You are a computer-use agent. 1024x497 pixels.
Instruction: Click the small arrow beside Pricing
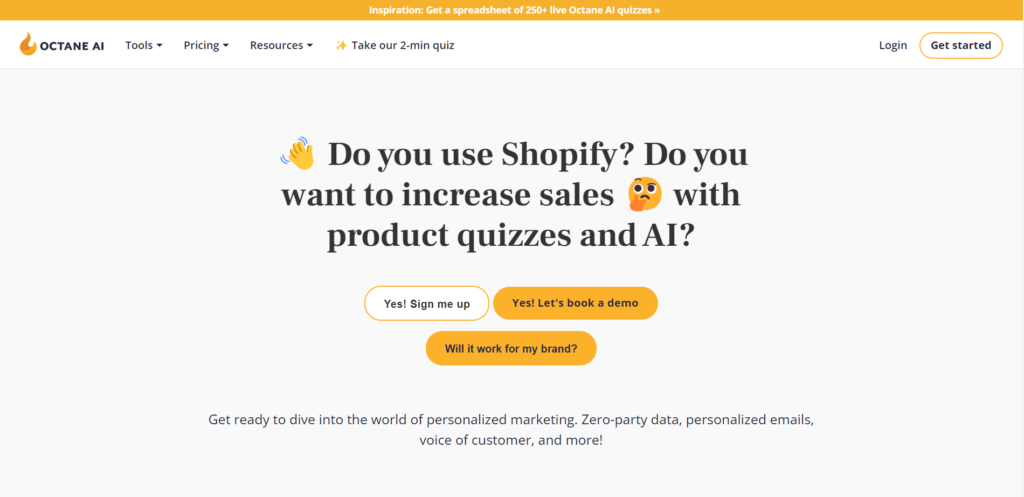coord(226,46)
